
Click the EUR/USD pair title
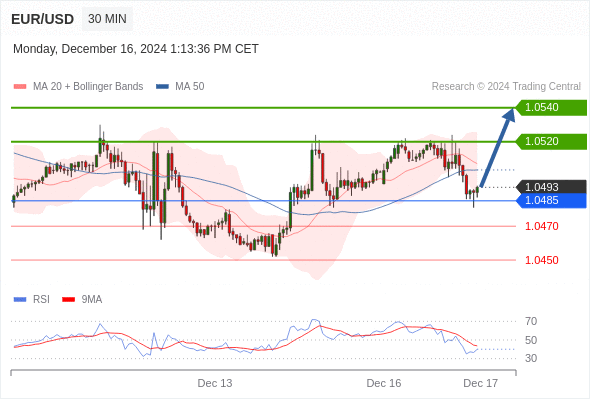click(x=43, y=19)
